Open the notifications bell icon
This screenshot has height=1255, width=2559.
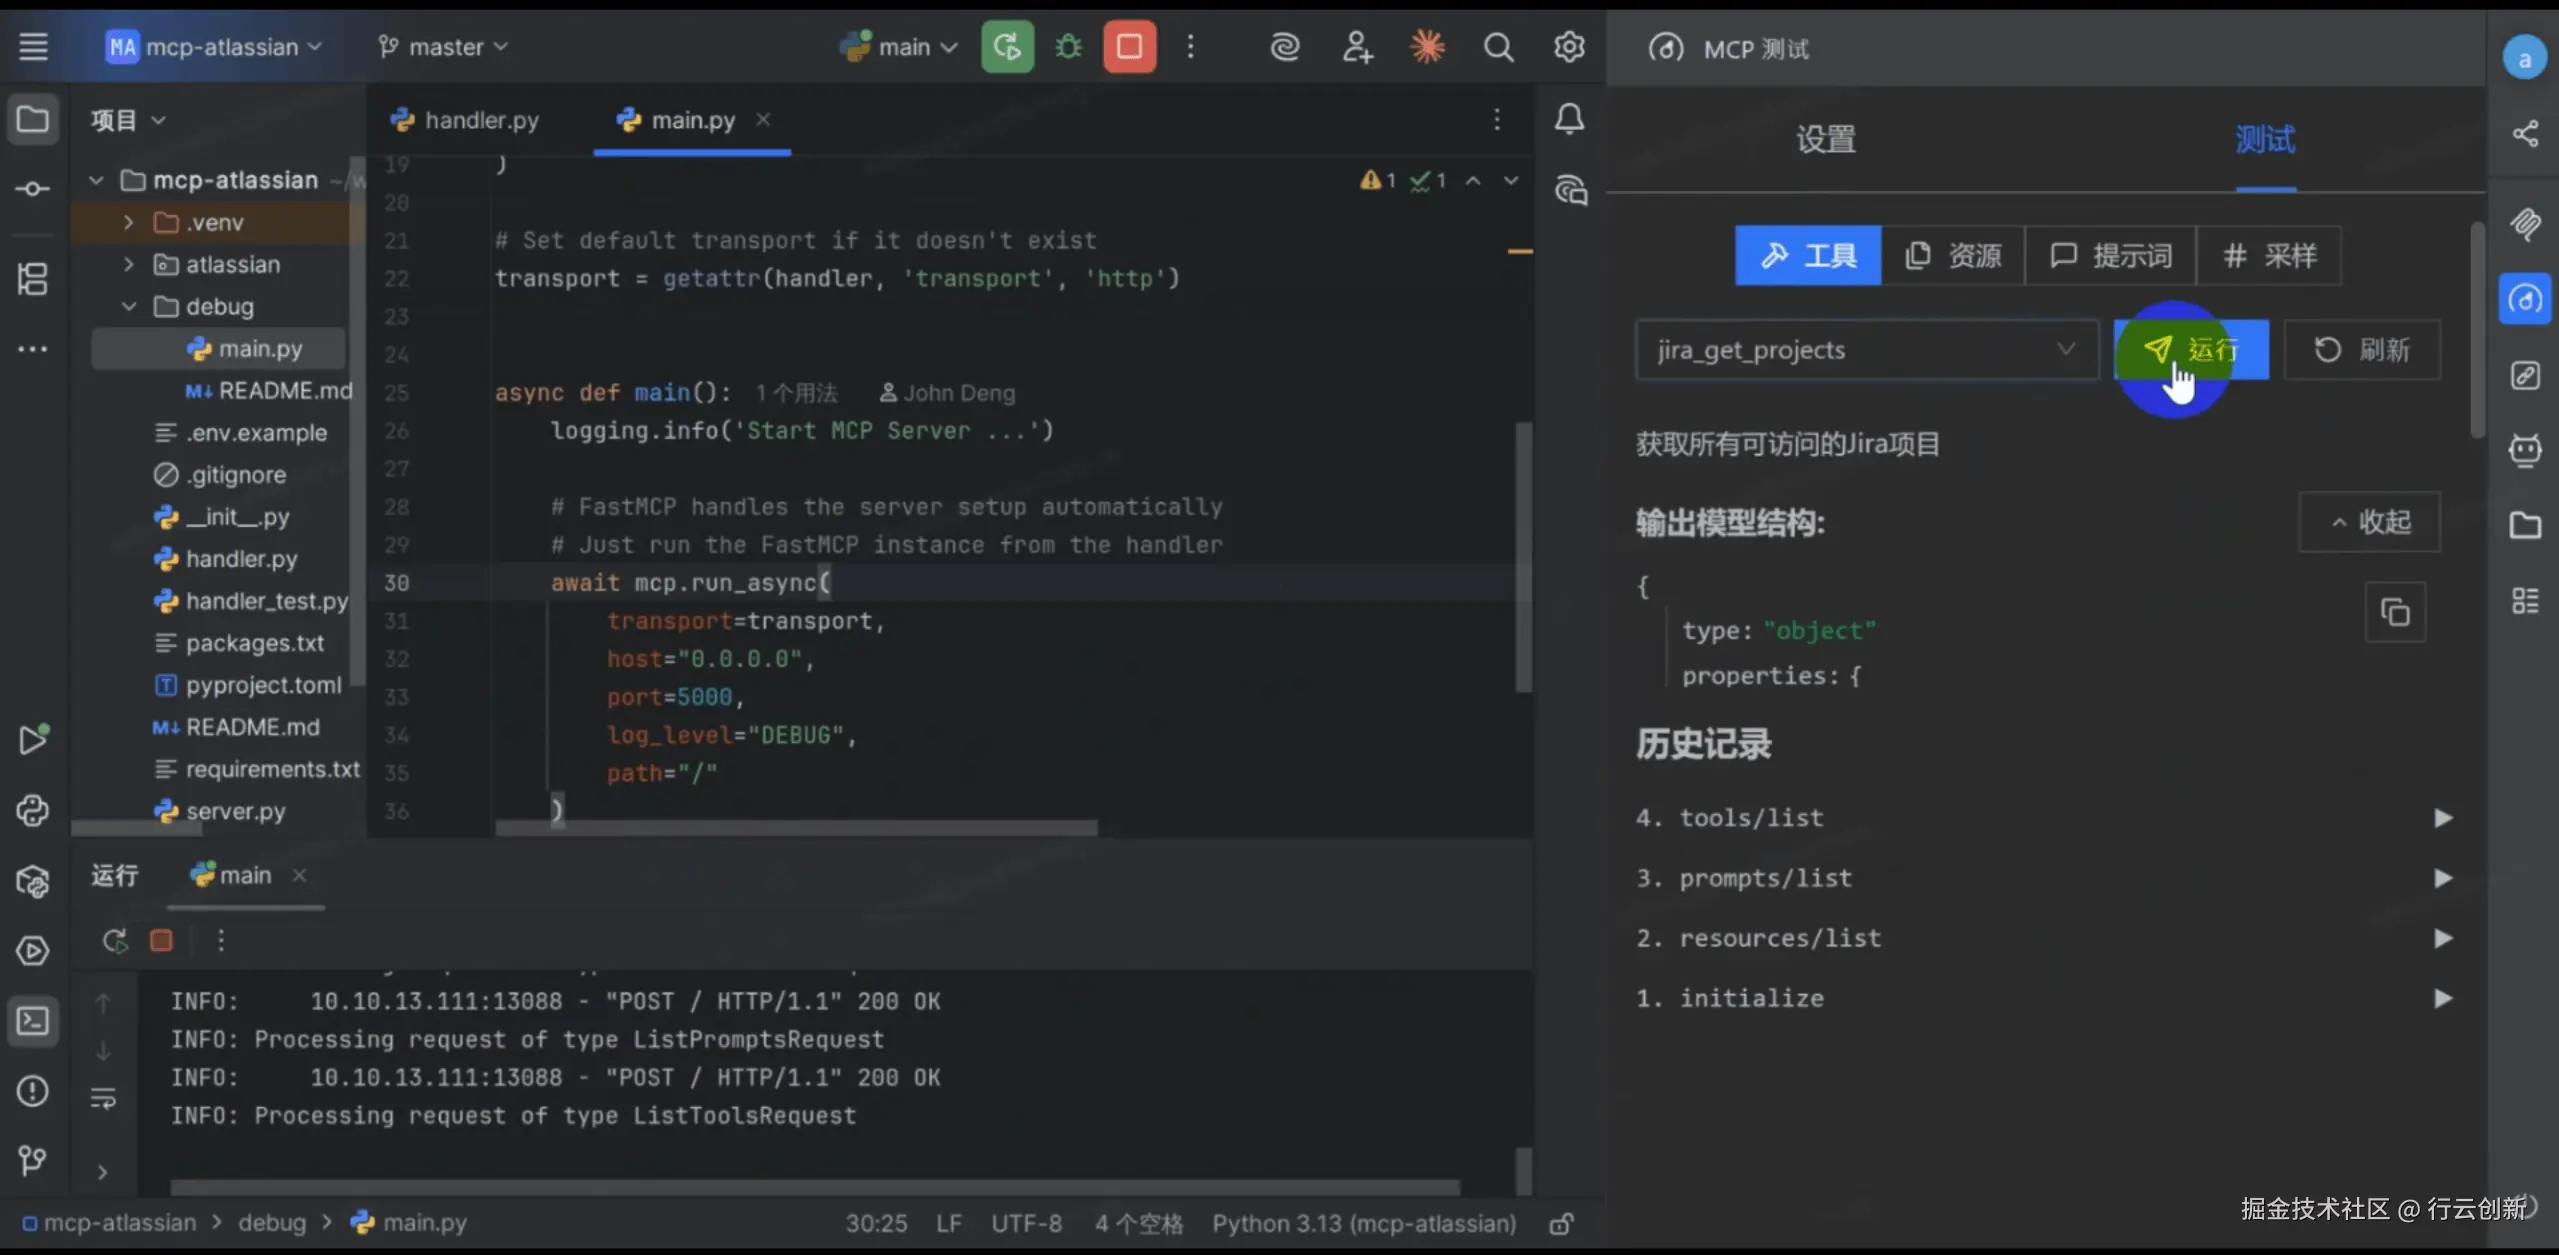coord(1569,119)
